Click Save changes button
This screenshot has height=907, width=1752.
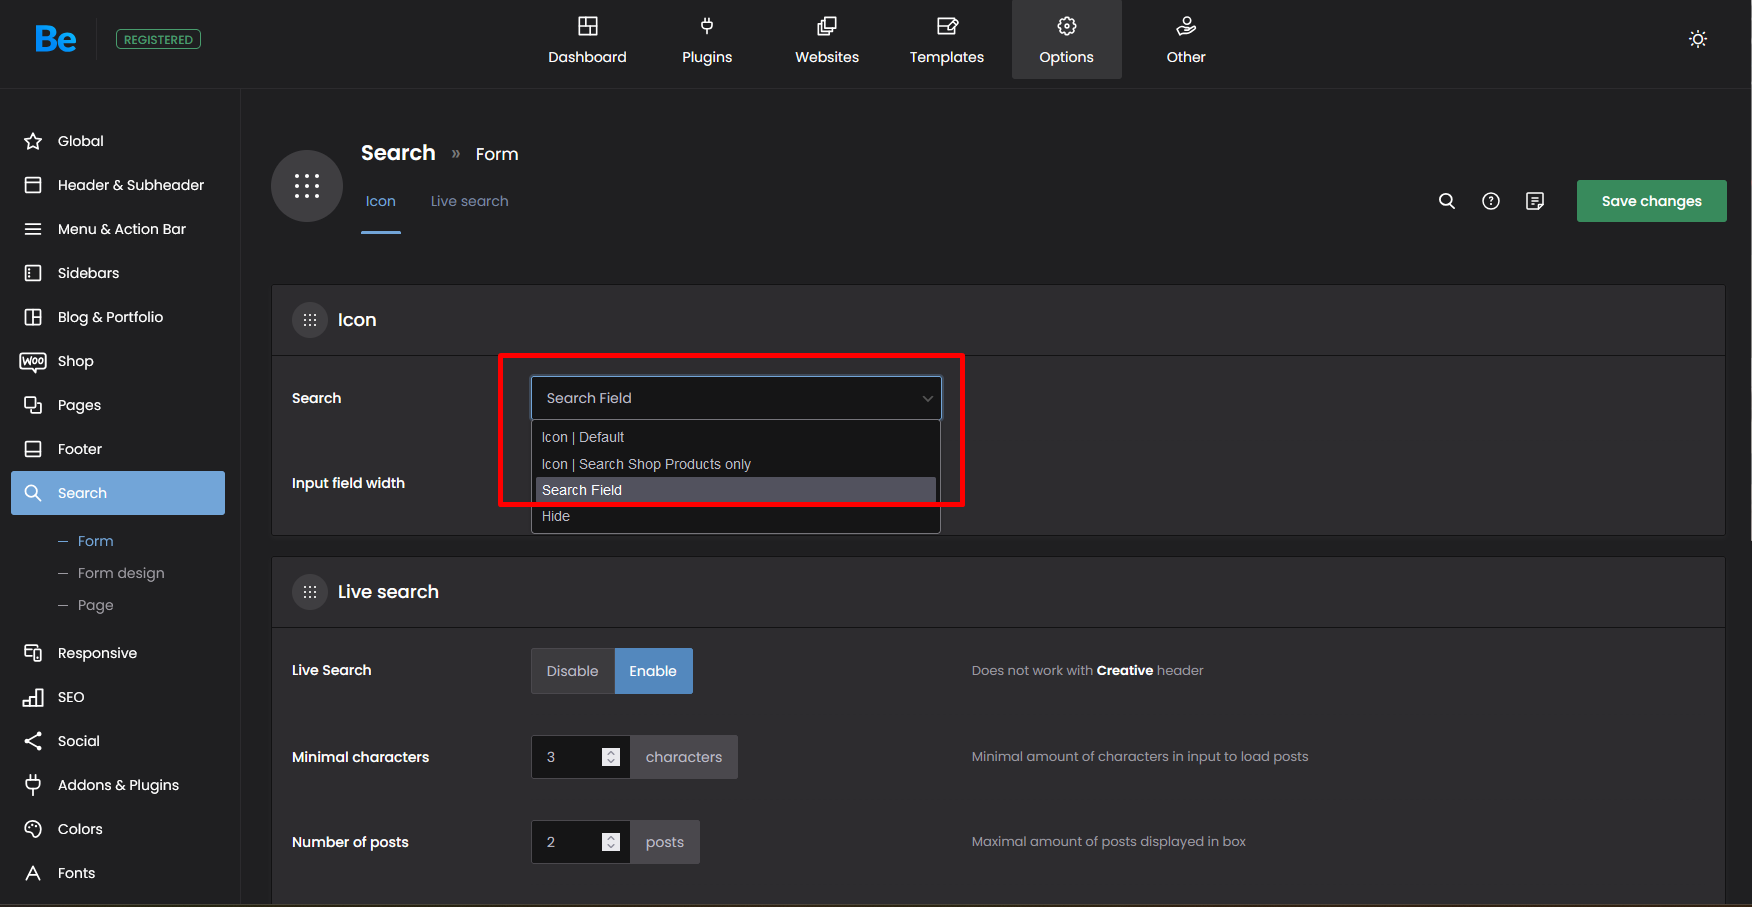pyautogui.click(x=1652, y=201)
